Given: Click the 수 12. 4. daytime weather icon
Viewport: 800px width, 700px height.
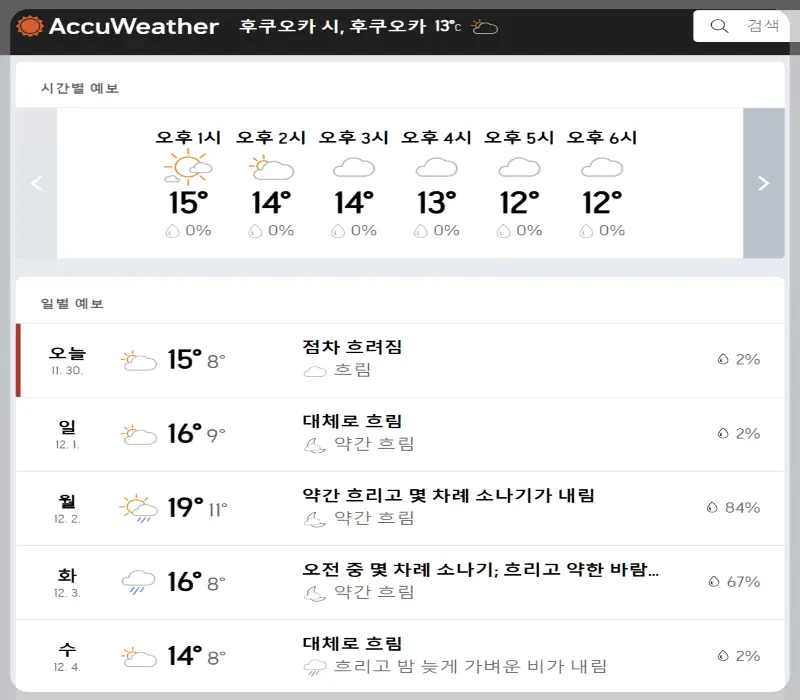Looking at the screenshot, I should (139, 657).
